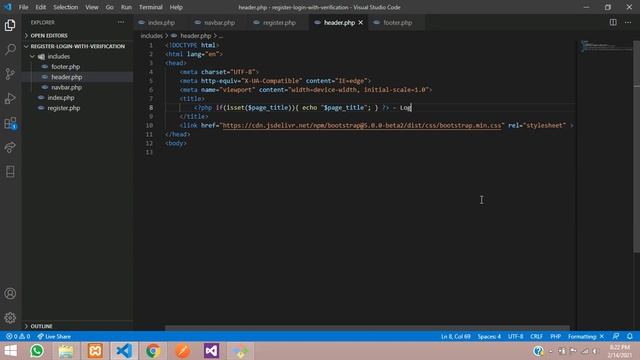This screenshot has width=640, height=360.
Task: Close the header.php tab
Action: pyautogui.click(x=360, y=22)
